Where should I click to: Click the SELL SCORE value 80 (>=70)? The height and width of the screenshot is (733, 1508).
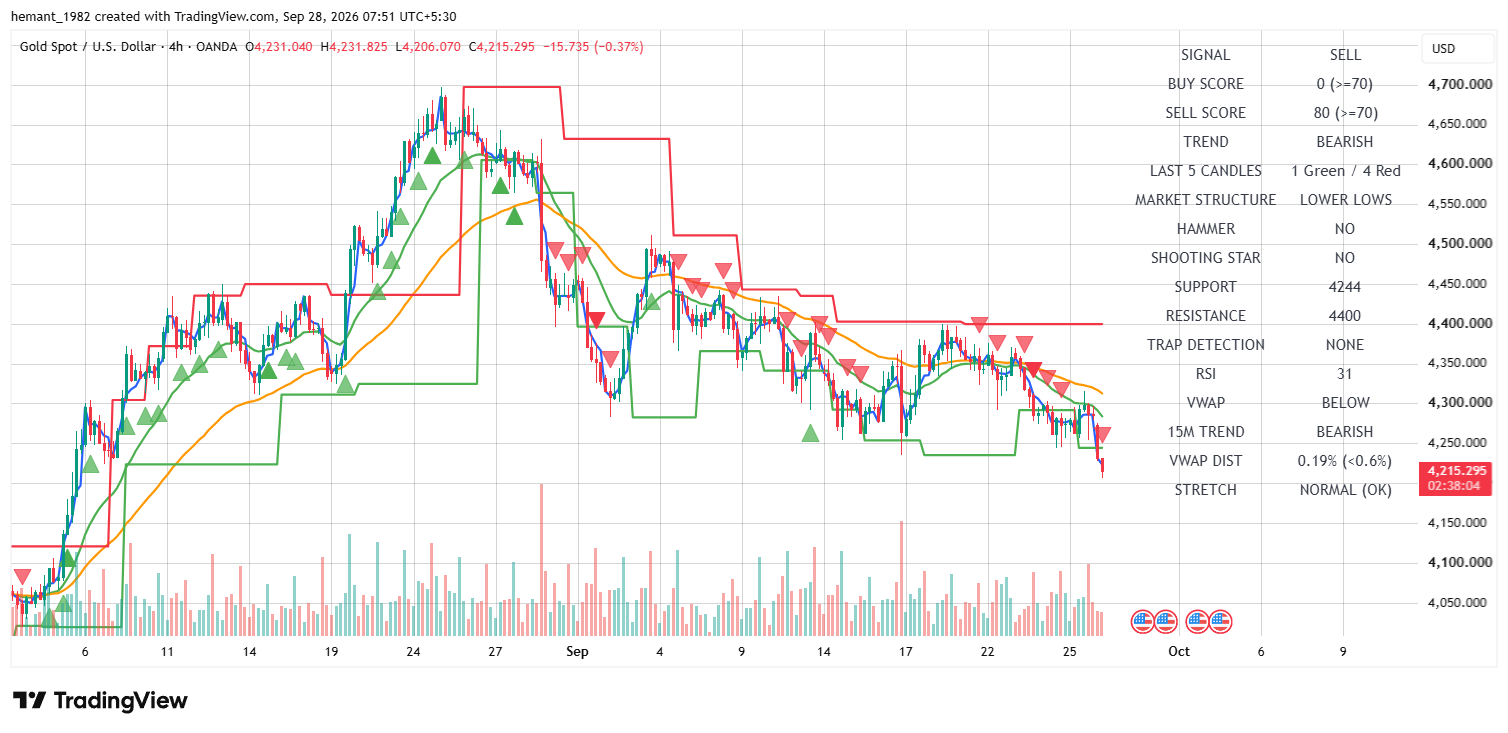pyautogui.click(x=1345, y=113)
